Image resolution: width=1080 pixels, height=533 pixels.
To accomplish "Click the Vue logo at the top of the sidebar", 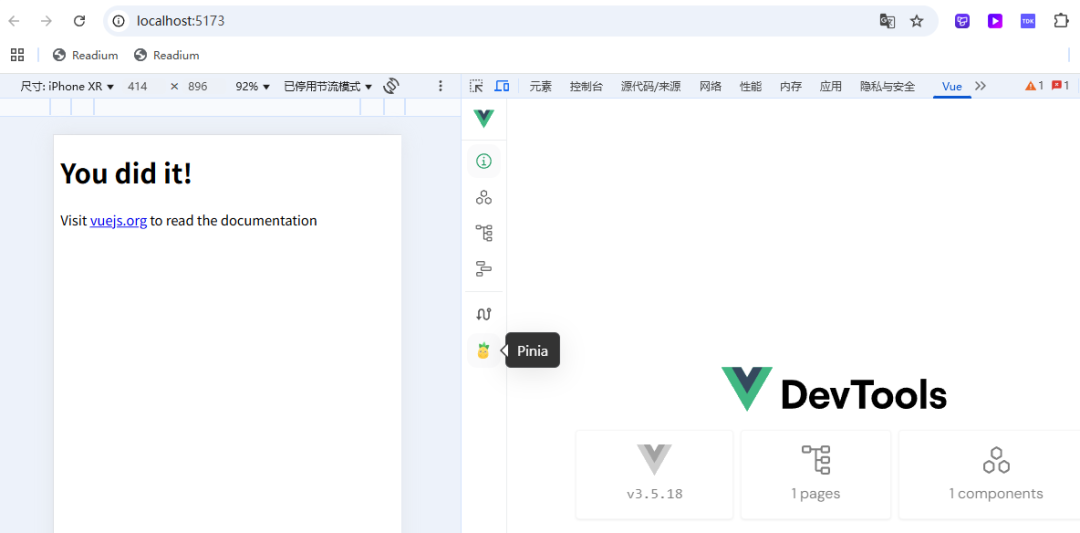I will point(484,118).
